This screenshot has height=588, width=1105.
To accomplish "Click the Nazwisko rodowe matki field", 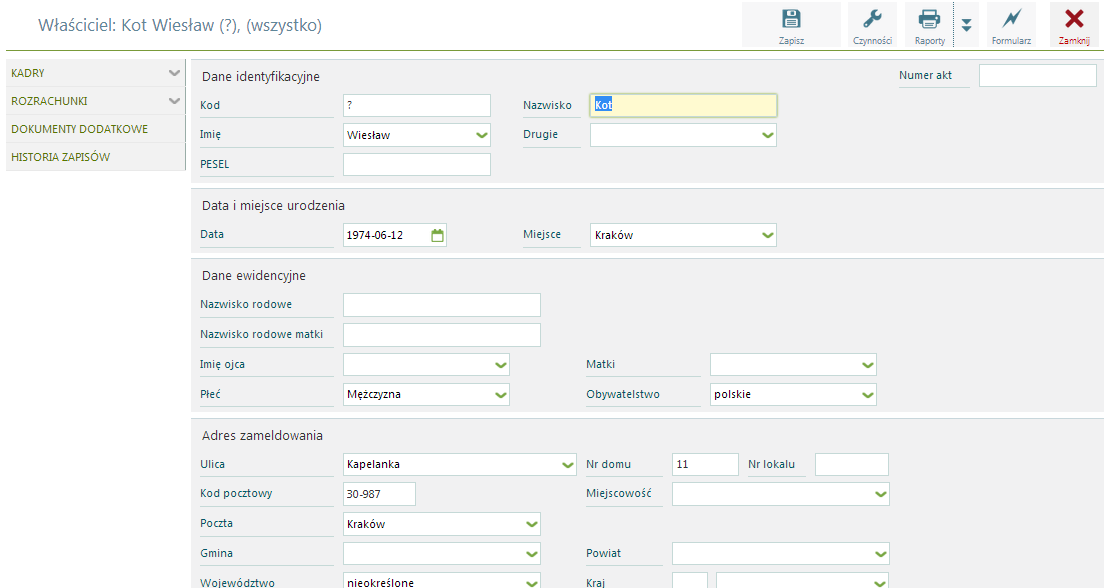I will [x=441, y=335].
